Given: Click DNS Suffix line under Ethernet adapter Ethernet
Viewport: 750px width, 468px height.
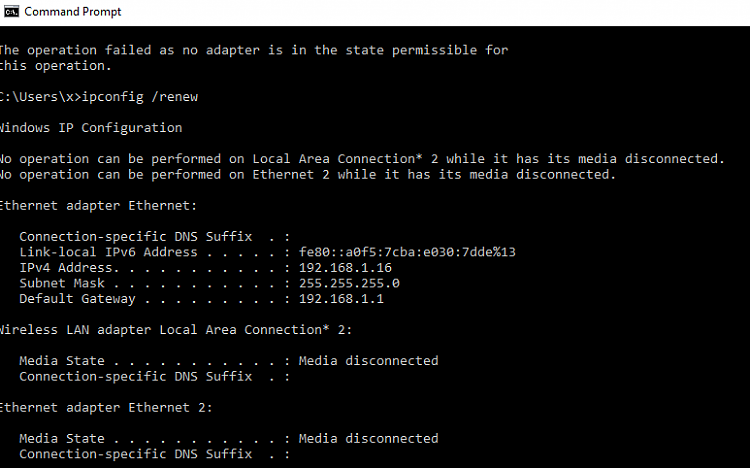Looking at the screenshot, I should coord(154,237).
